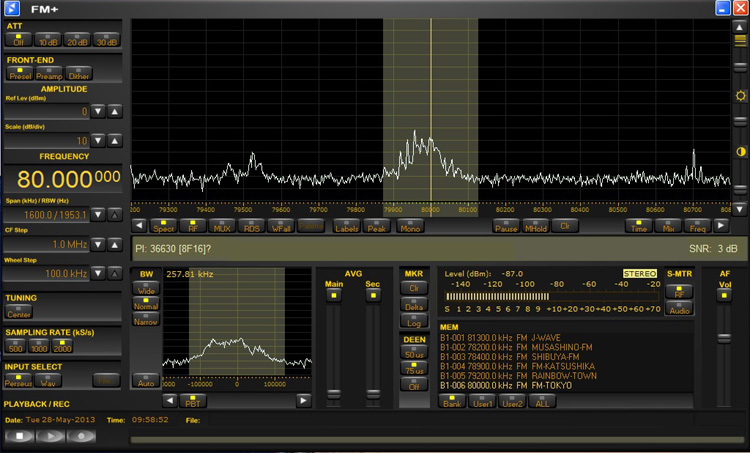Set attenuator to 20 dB

click(78, 40)
